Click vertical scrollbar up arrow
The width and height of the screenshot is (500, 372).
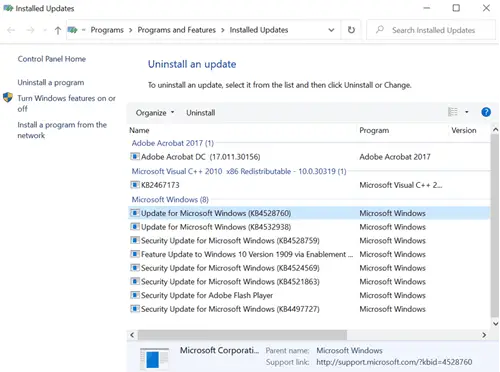(495, 129)
